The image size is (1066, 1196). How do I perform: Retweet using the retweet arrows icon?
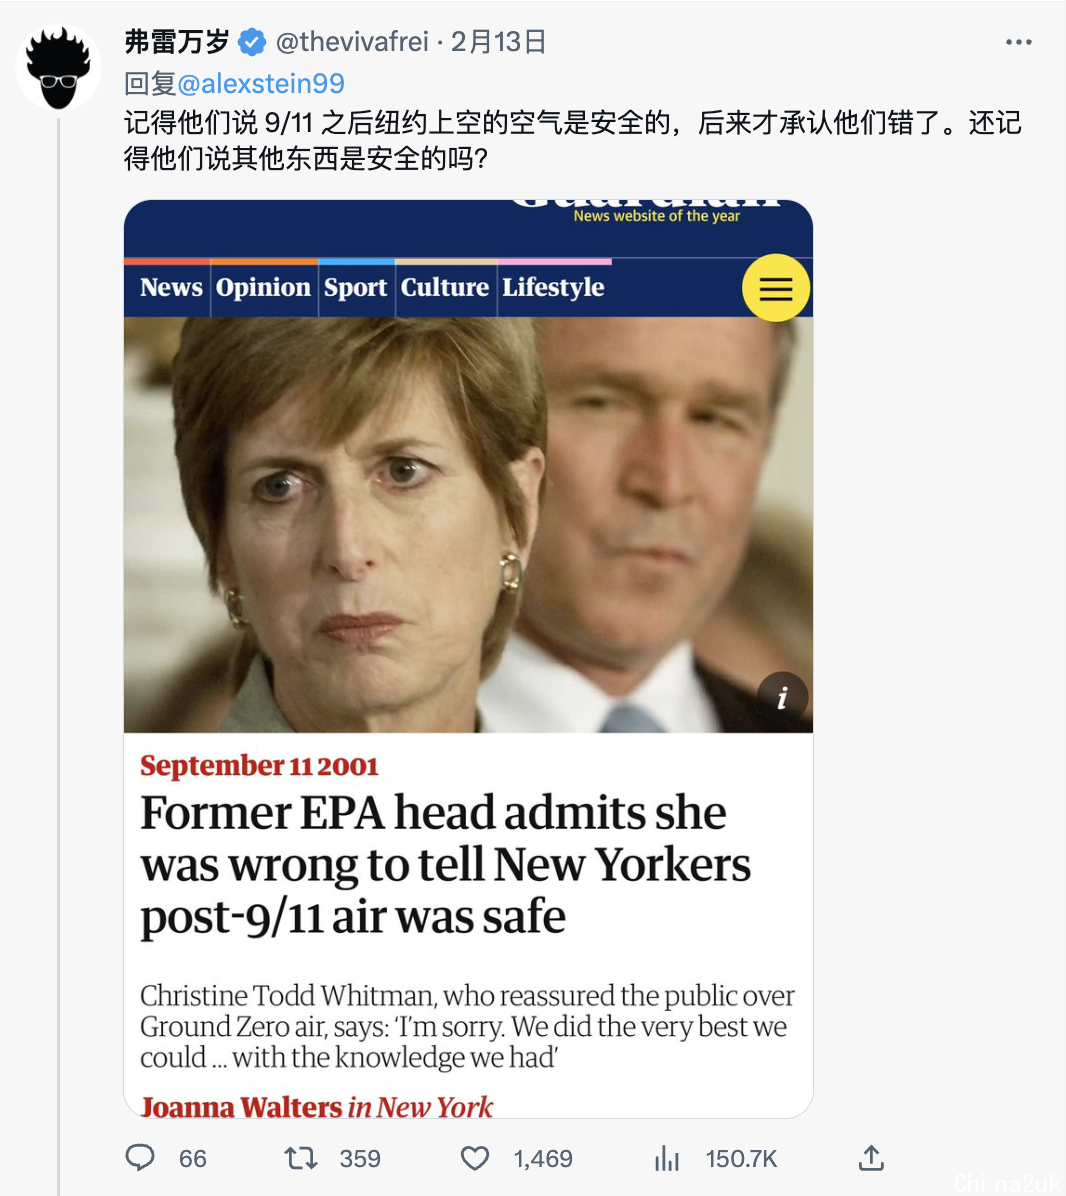300,1159
